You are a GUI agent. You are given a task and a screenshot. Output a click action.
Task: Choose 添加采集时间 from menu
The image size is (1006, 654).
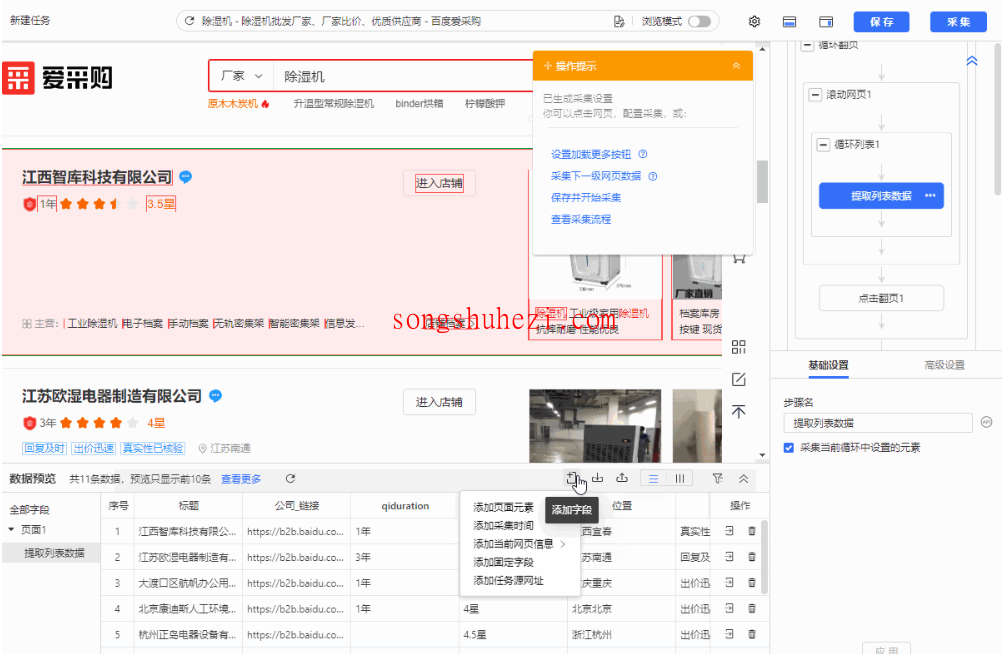(x=504, y=525)
